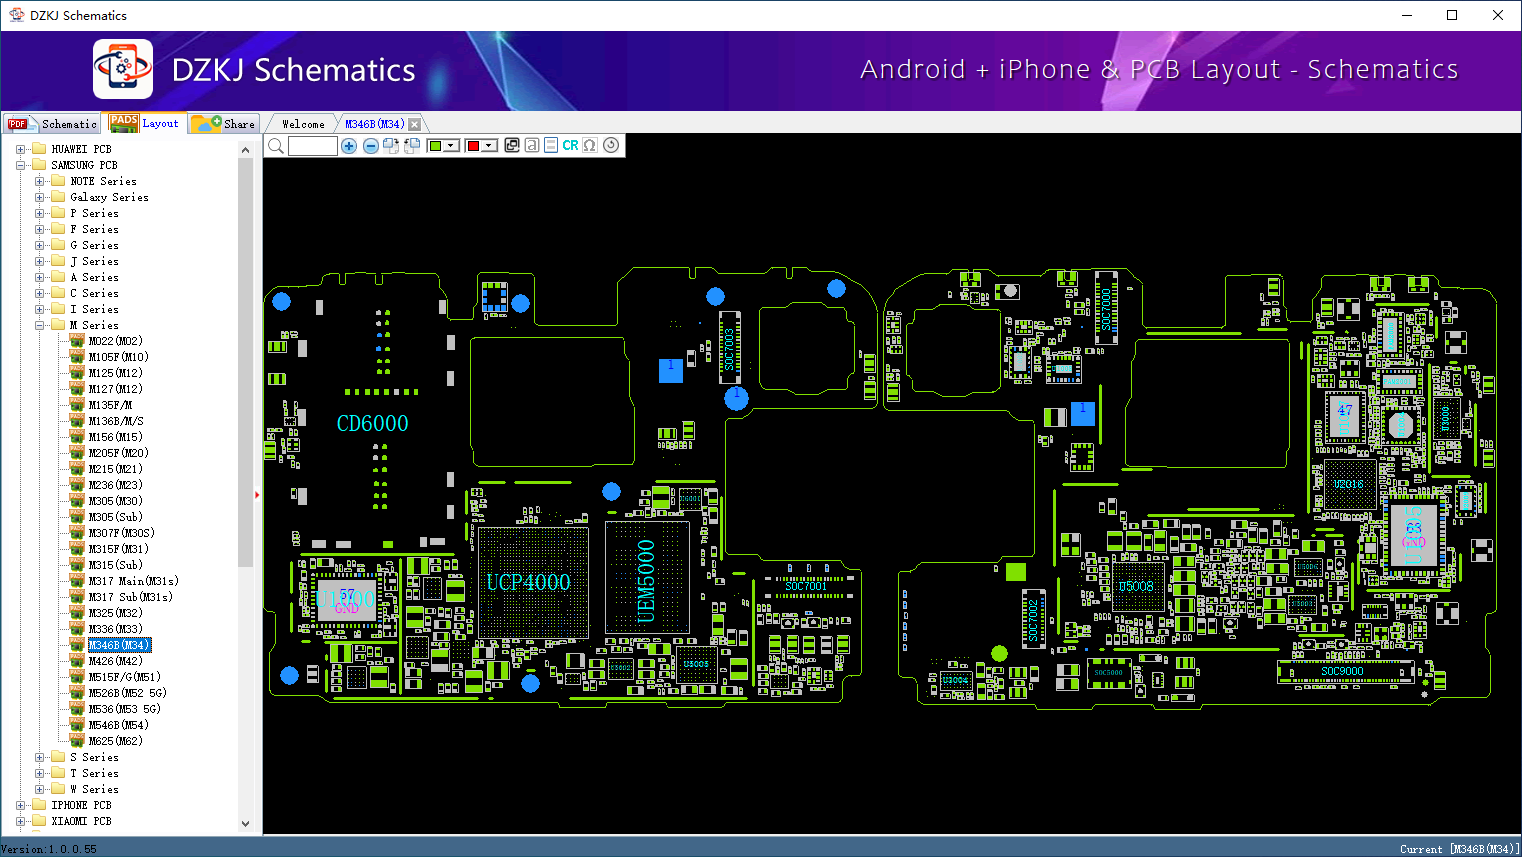The width and height of the screenshot is (1522, 857).
Task: Open the M215(M21) layout file
Action: (116, 469)
